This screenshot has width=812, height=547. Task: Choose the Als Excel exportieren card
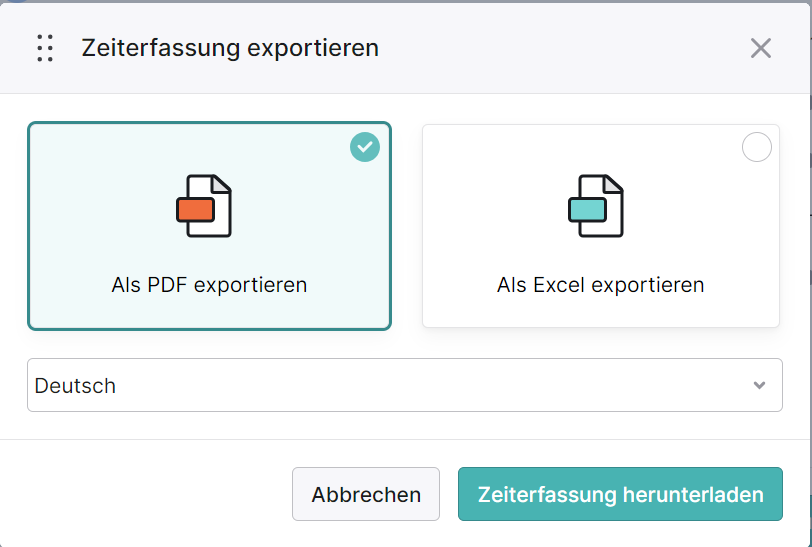(601, 226)
